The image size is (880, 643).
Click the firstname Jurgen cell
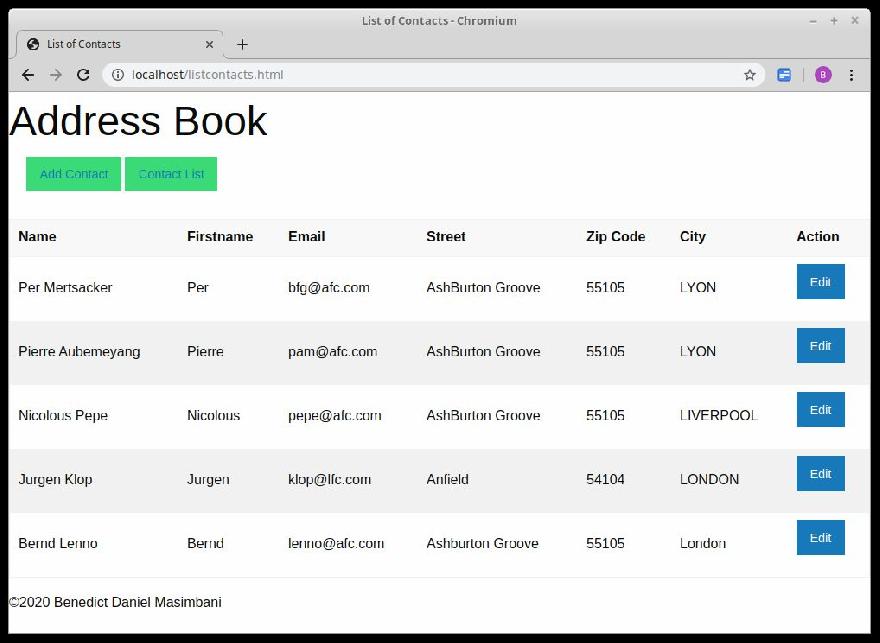point(208,479)
